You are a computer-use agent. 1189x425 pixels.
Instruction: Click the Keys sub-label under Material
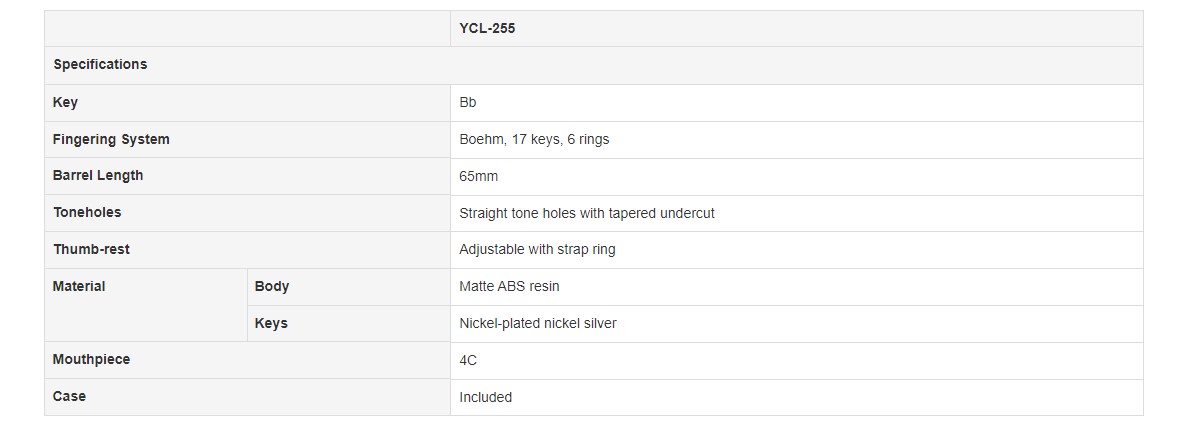[271, 323]
